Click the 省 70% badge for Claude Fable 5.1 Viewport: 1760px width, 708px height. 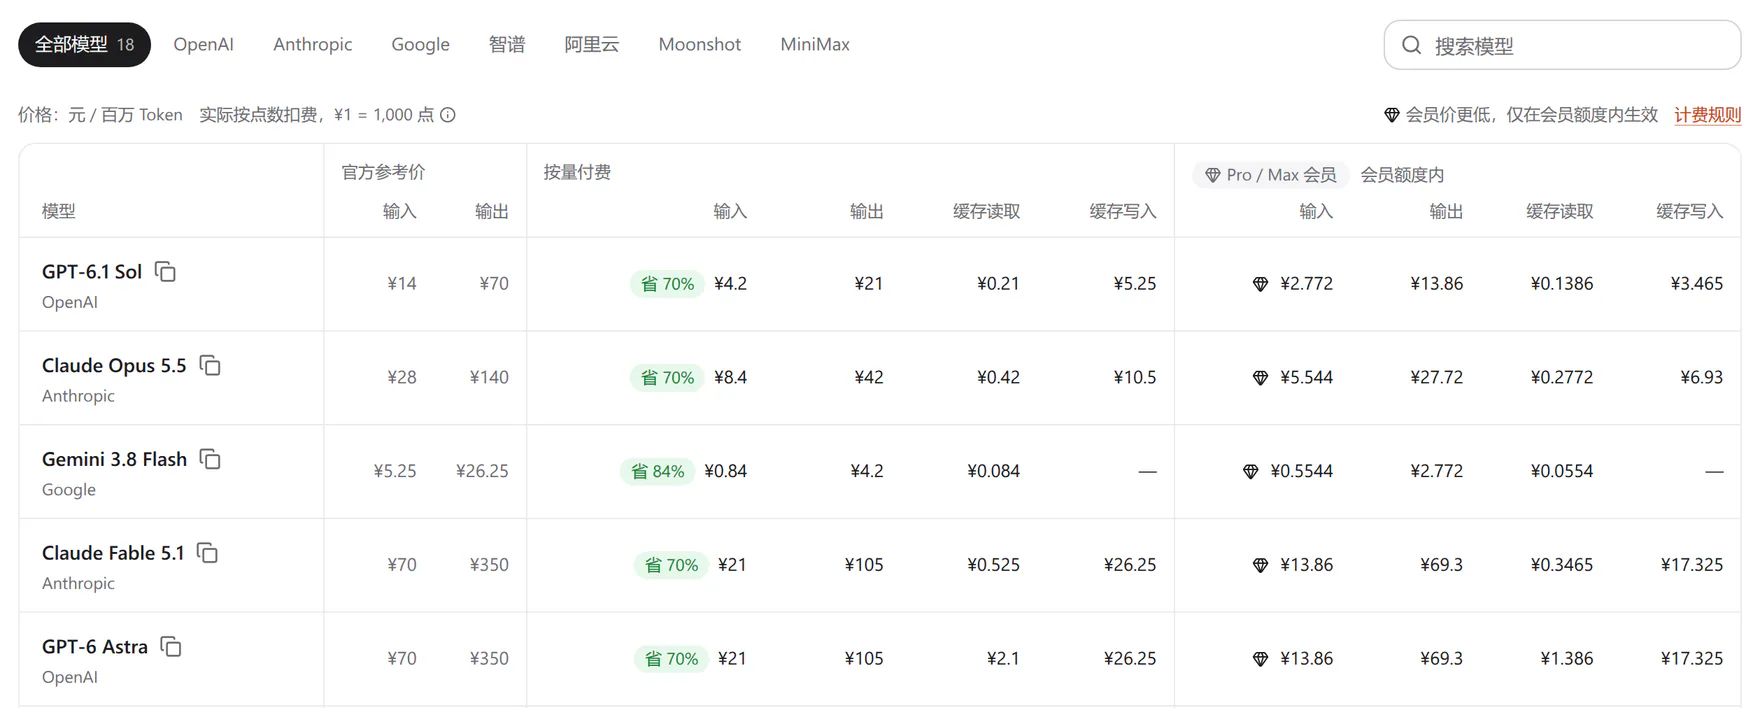(x=671, y=565)
